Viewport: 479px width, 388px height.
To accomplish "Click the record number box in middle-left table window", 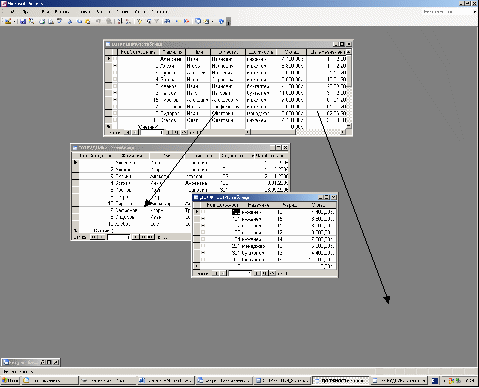I will [x=119, y=237].
